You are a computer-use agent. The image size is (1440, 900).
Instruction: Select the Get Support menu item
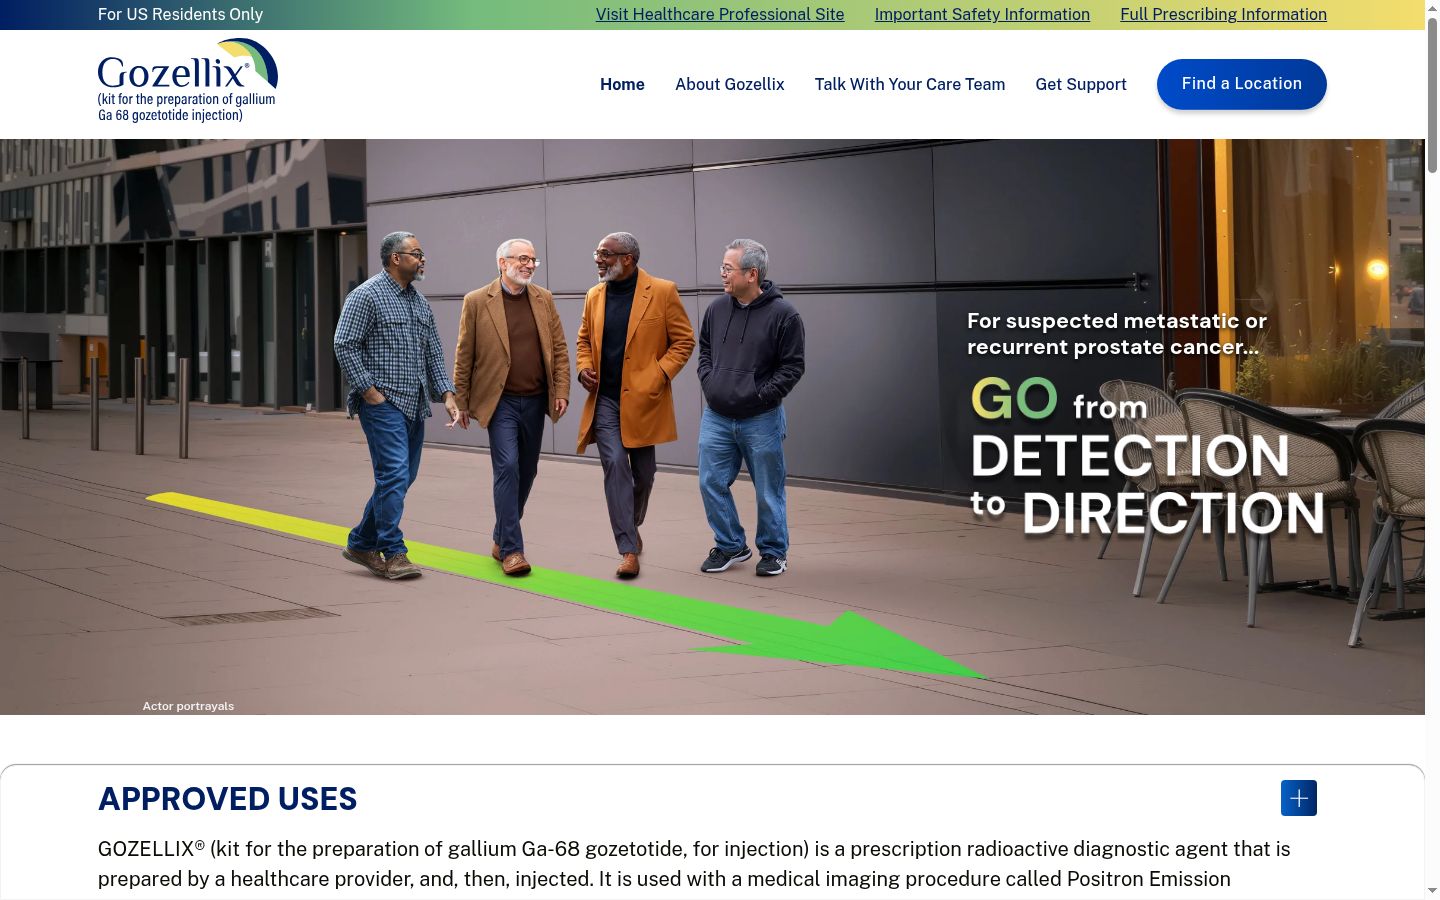tap(1081, 84)
